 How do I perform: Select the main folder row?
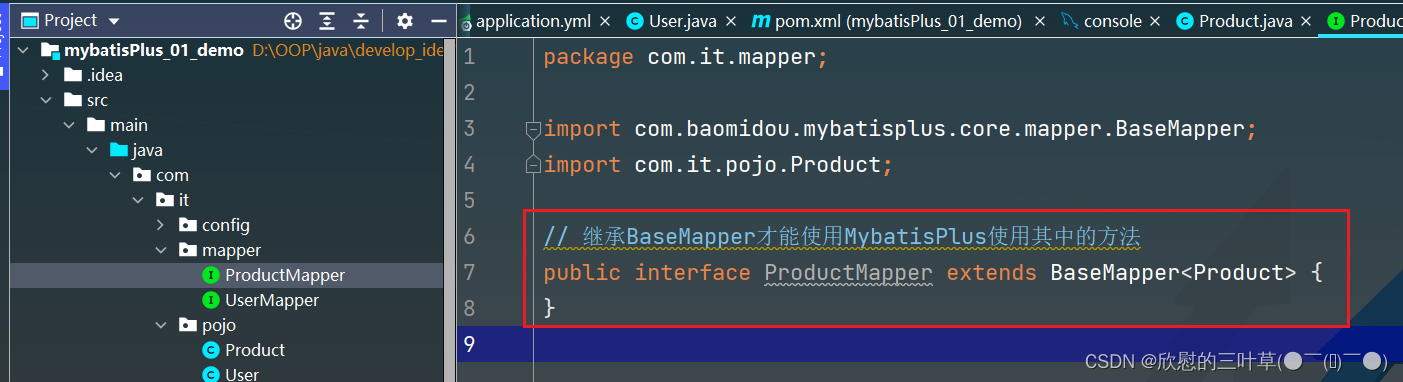tap(227, 125)
